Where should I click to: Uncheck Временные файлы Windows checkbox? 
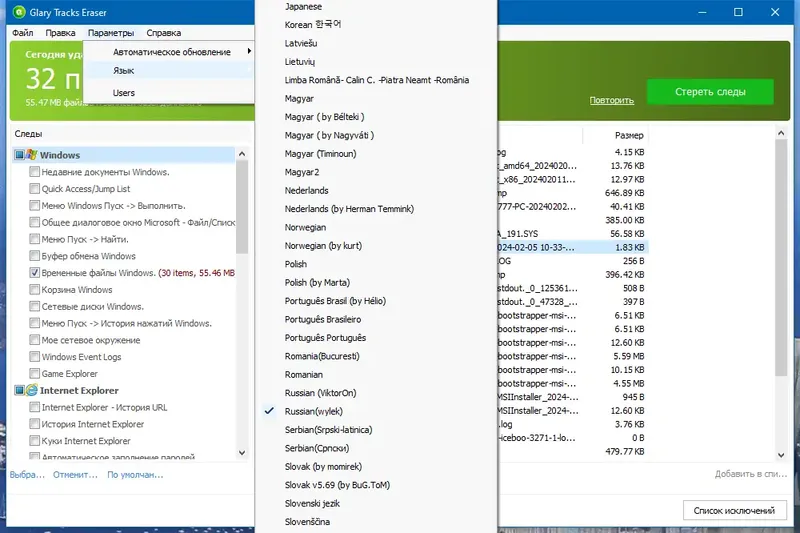[x=34, y=272]
